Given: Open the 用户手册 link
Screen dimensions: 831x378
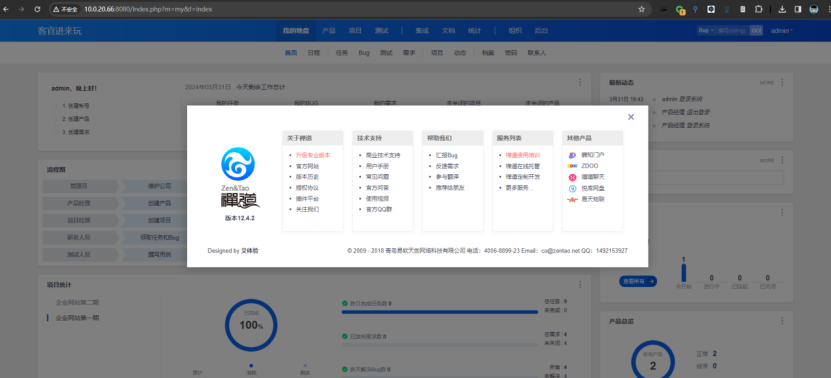Looking at the screenshot, I should coord(377,166).
